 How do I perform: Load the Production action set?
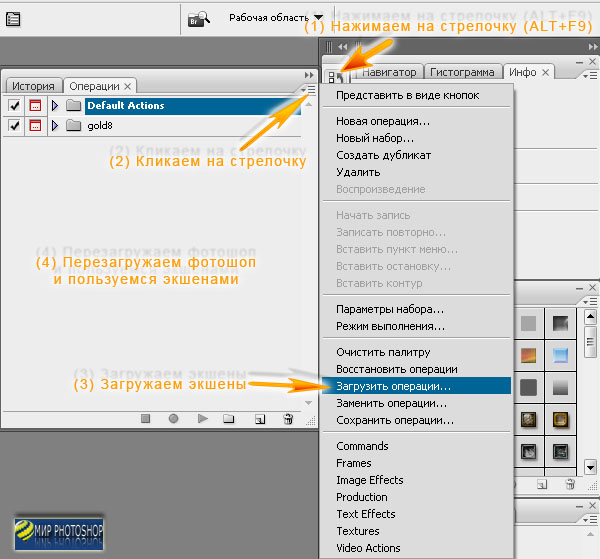[416, 497]
